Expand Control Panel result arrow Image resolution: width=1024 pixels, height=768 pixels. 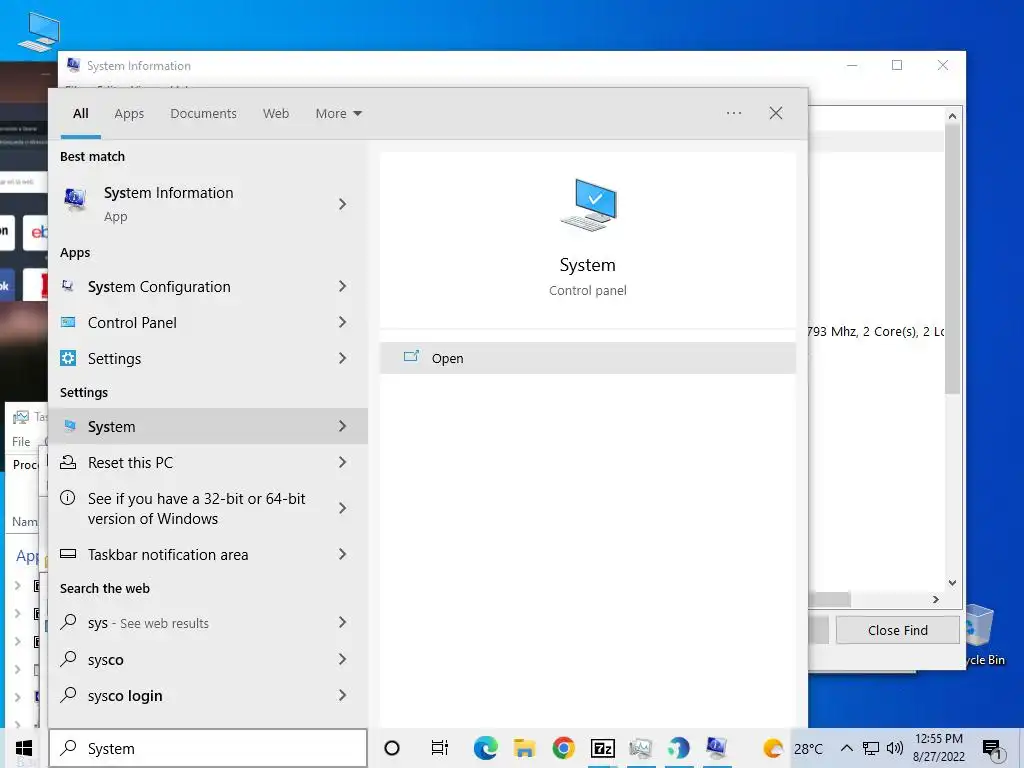tap(342, 322)
